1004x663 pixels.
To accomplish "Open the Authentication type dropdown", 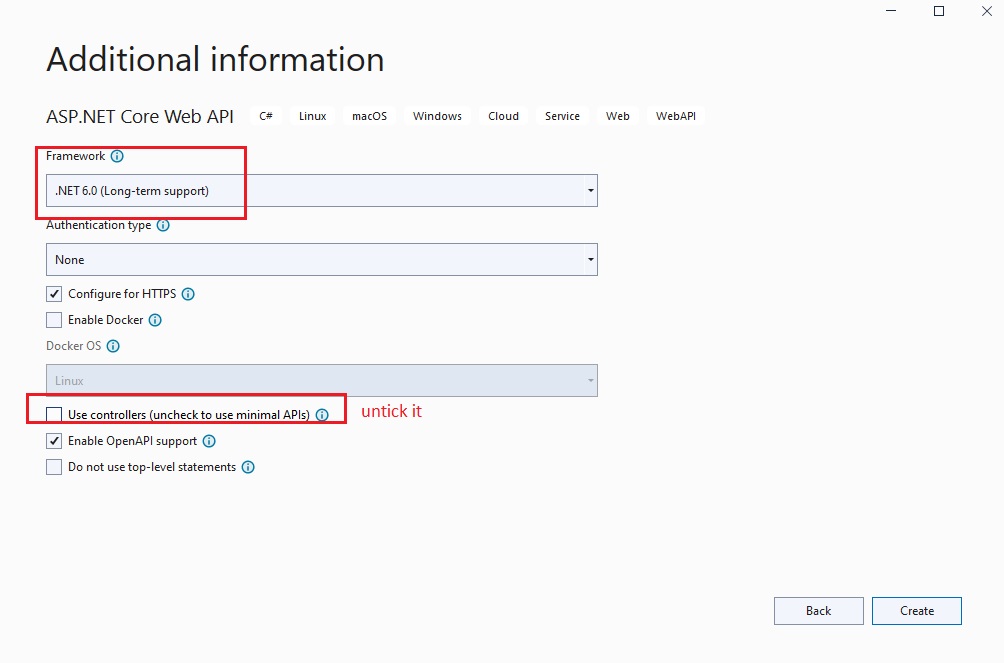I will pyautogui.click(x=321, y=259).
